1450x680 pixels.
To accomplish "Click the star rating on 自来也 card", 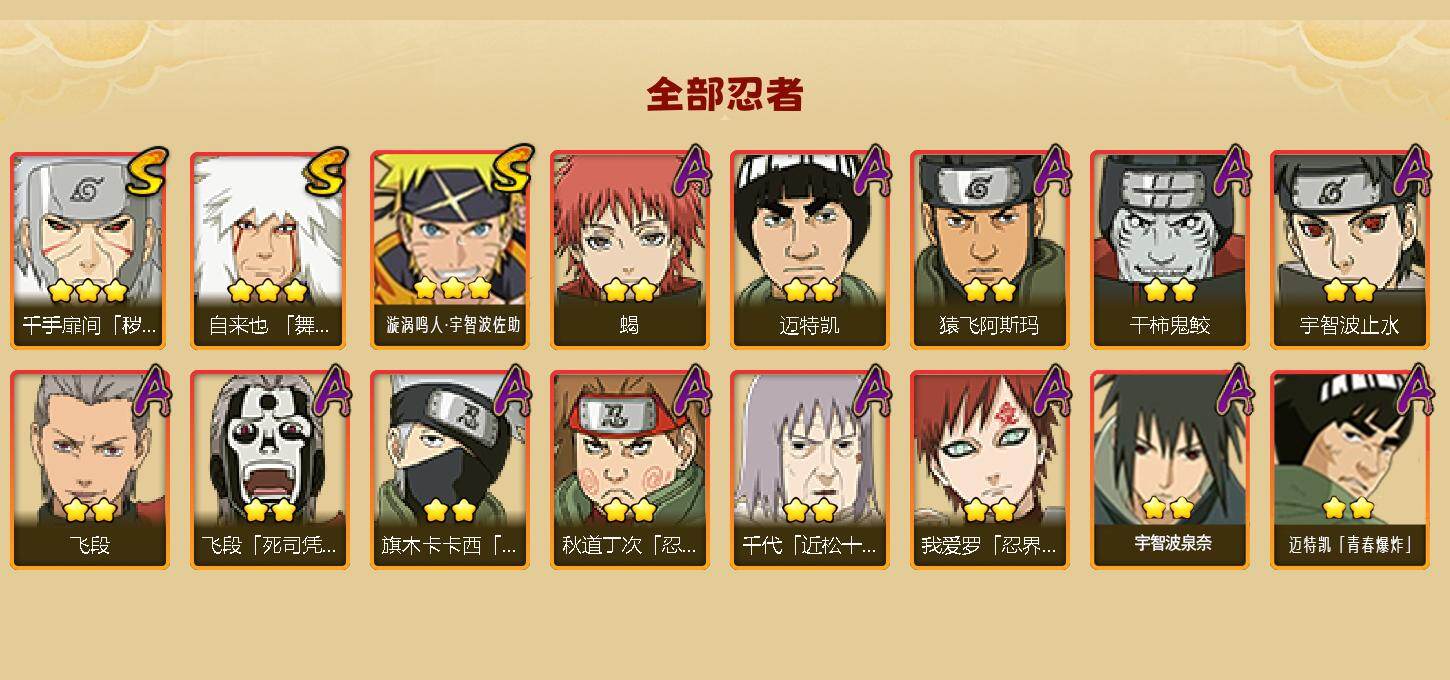I will tap(267, 291).
